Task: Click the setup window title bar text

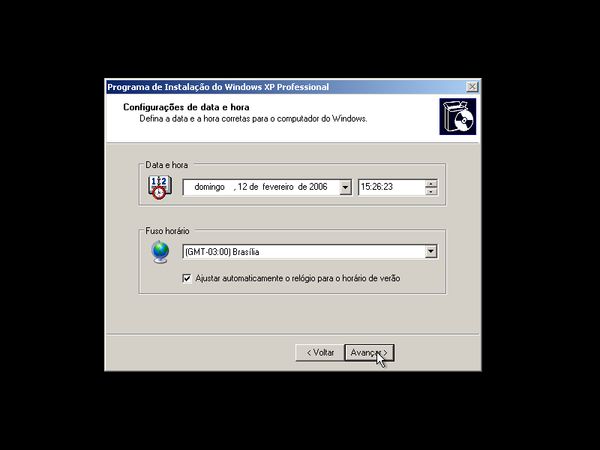Action: click(x=218, y=87)
